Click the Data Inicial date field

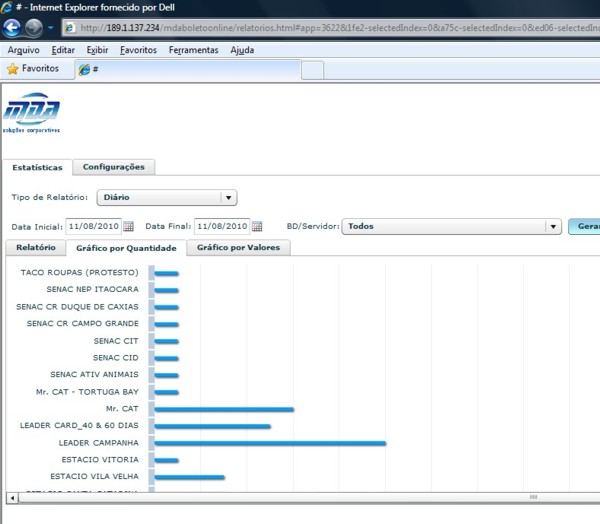tap(94, 226)
